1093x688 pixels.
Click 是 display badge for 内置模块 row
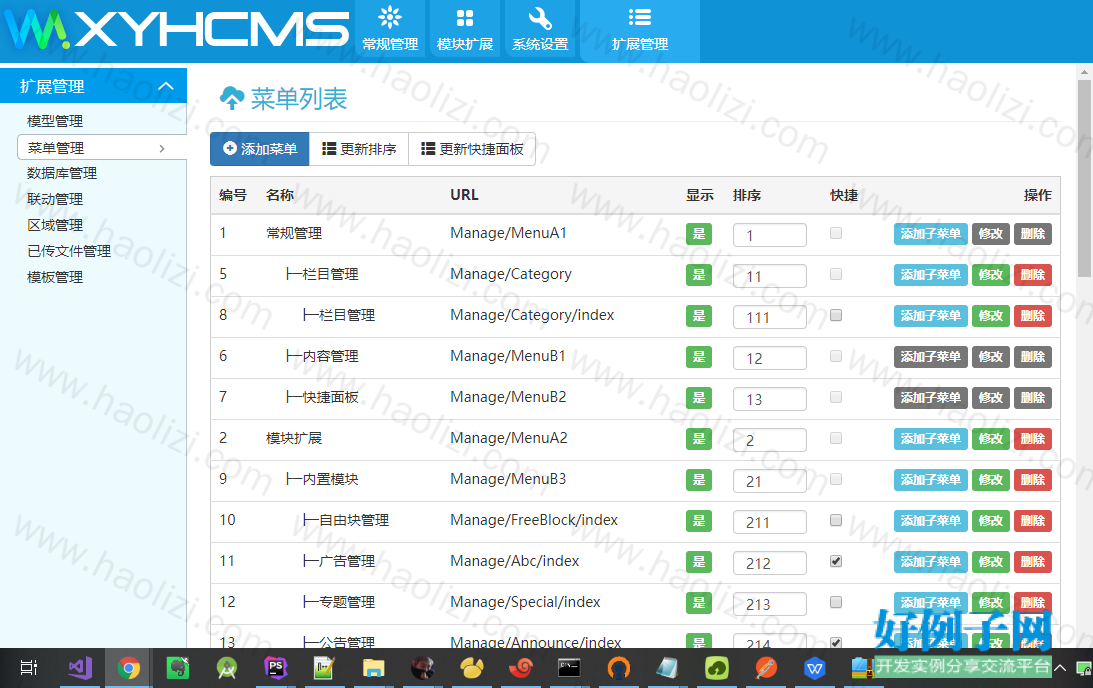(x=698, y=480)
